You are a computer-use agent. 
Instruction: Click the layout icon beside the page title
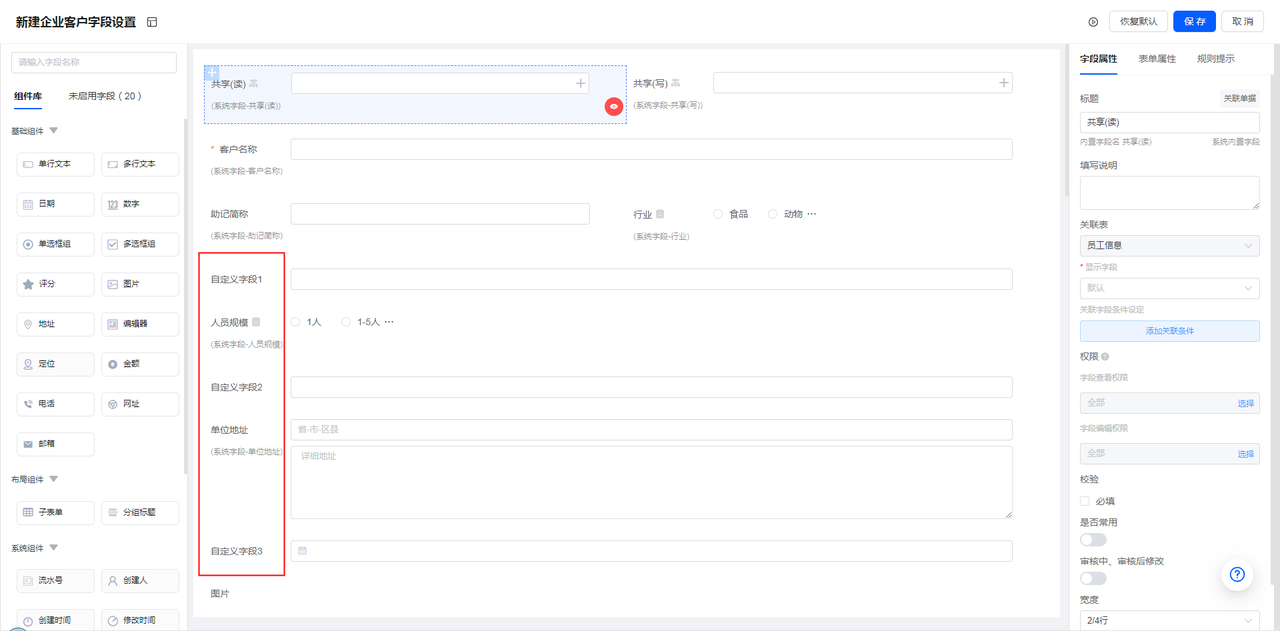(x=152, y=22)
